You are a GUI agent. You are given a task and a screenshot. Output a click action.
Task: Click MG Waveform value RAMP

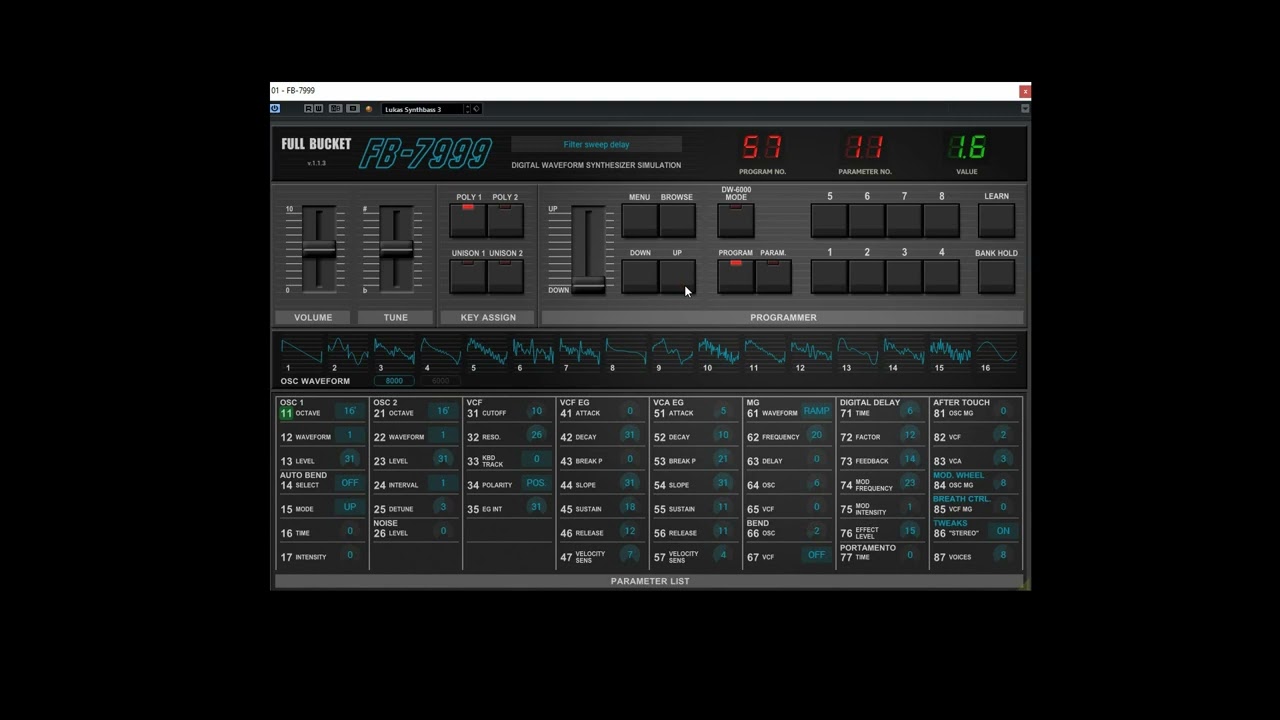[817, 412]
